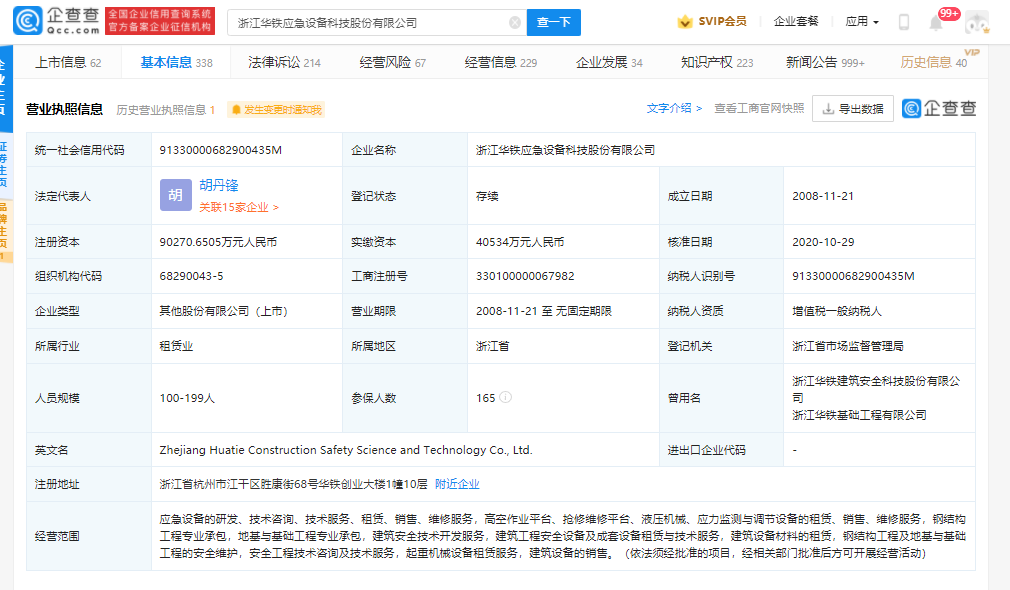This screenshot has width=1010, height=590.
Task: Click 导出数据 export button
Action: [853, 108]
